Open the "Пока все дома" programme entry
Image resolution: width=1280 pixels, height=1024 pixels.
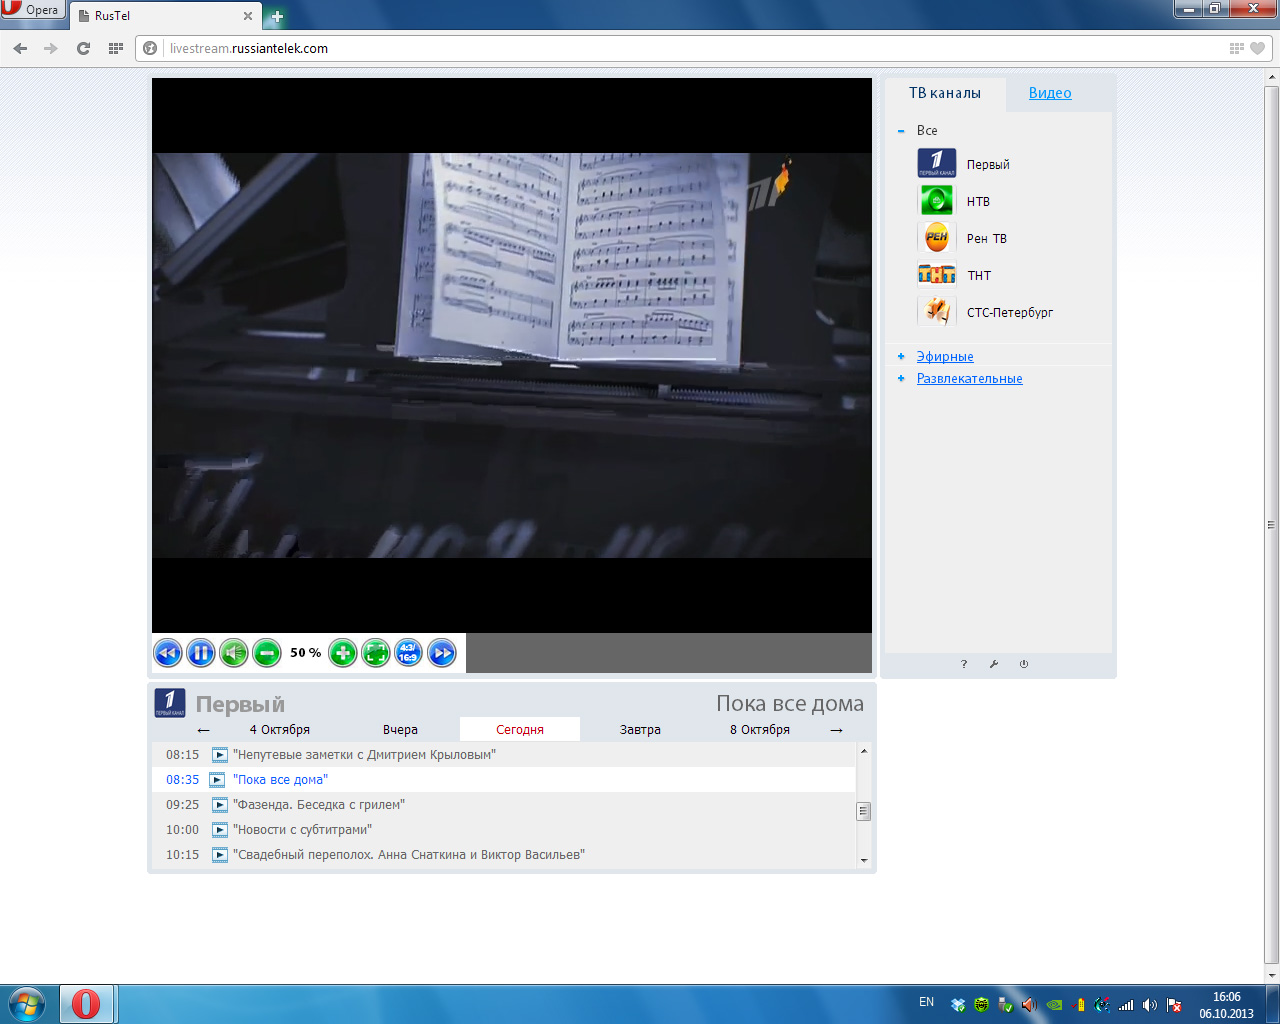[281, 780]
